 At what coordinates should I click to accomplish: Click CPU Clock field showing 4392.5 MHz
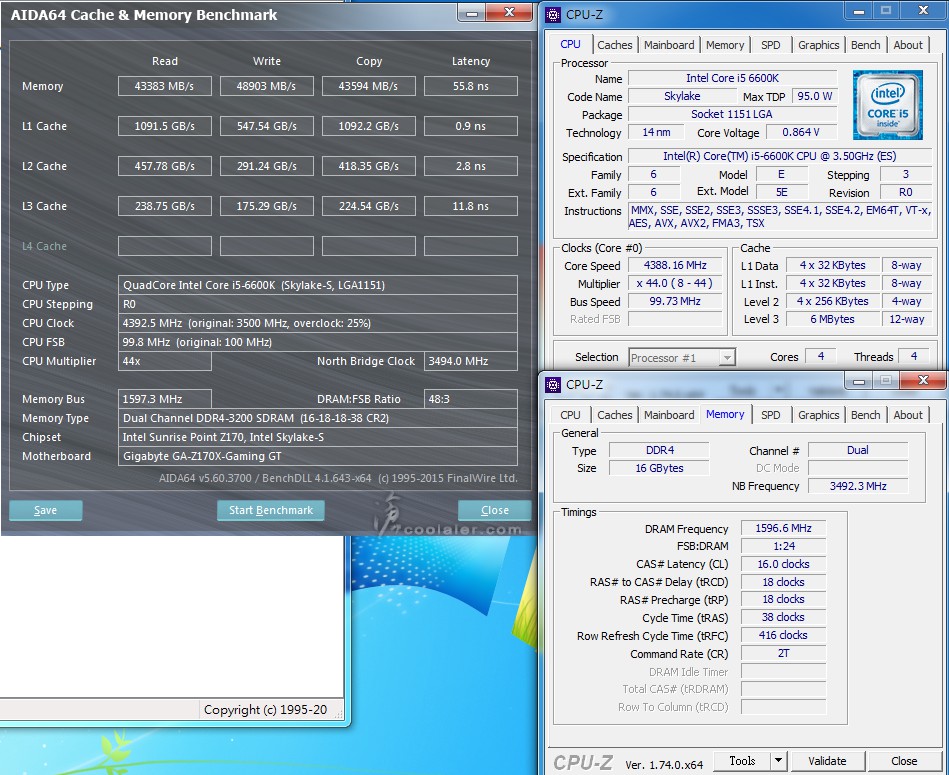point(318,323)
